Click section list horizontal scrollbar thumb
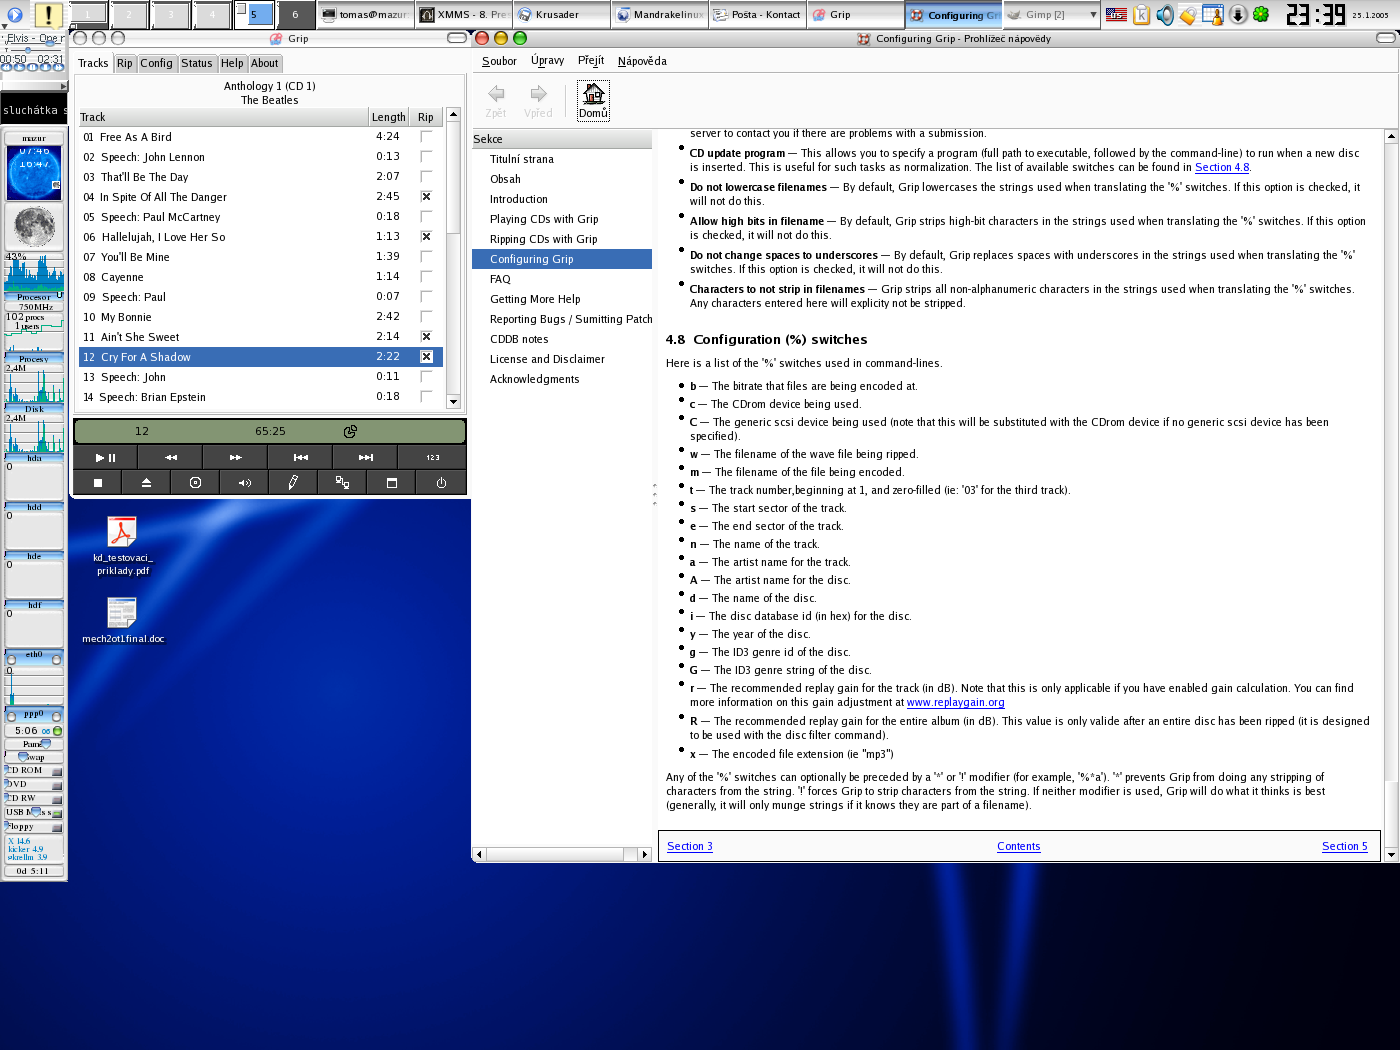Screen dimensions: 1400x1050 pyautogui.click(x=555, y=854)
